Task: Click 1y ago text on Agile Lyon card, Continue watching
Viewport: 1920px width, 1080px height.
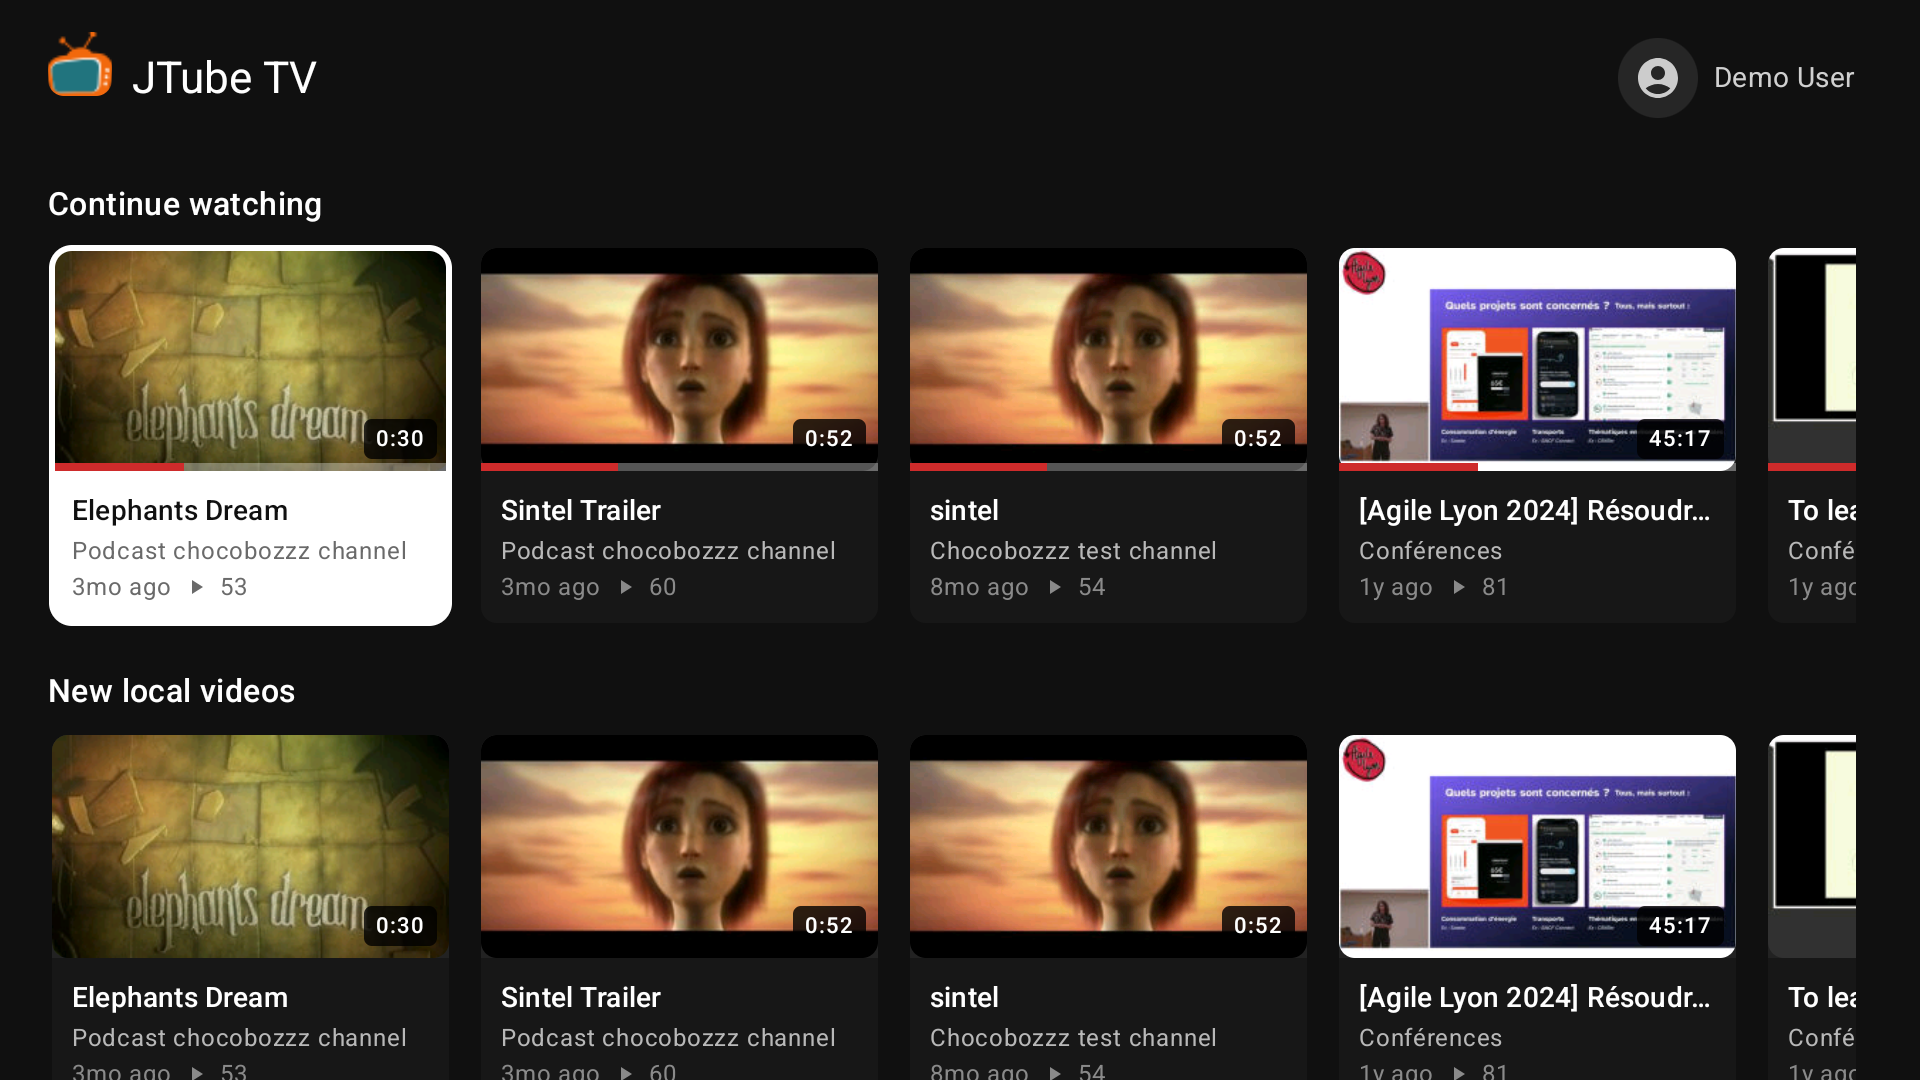Action: coord(1395,587)
